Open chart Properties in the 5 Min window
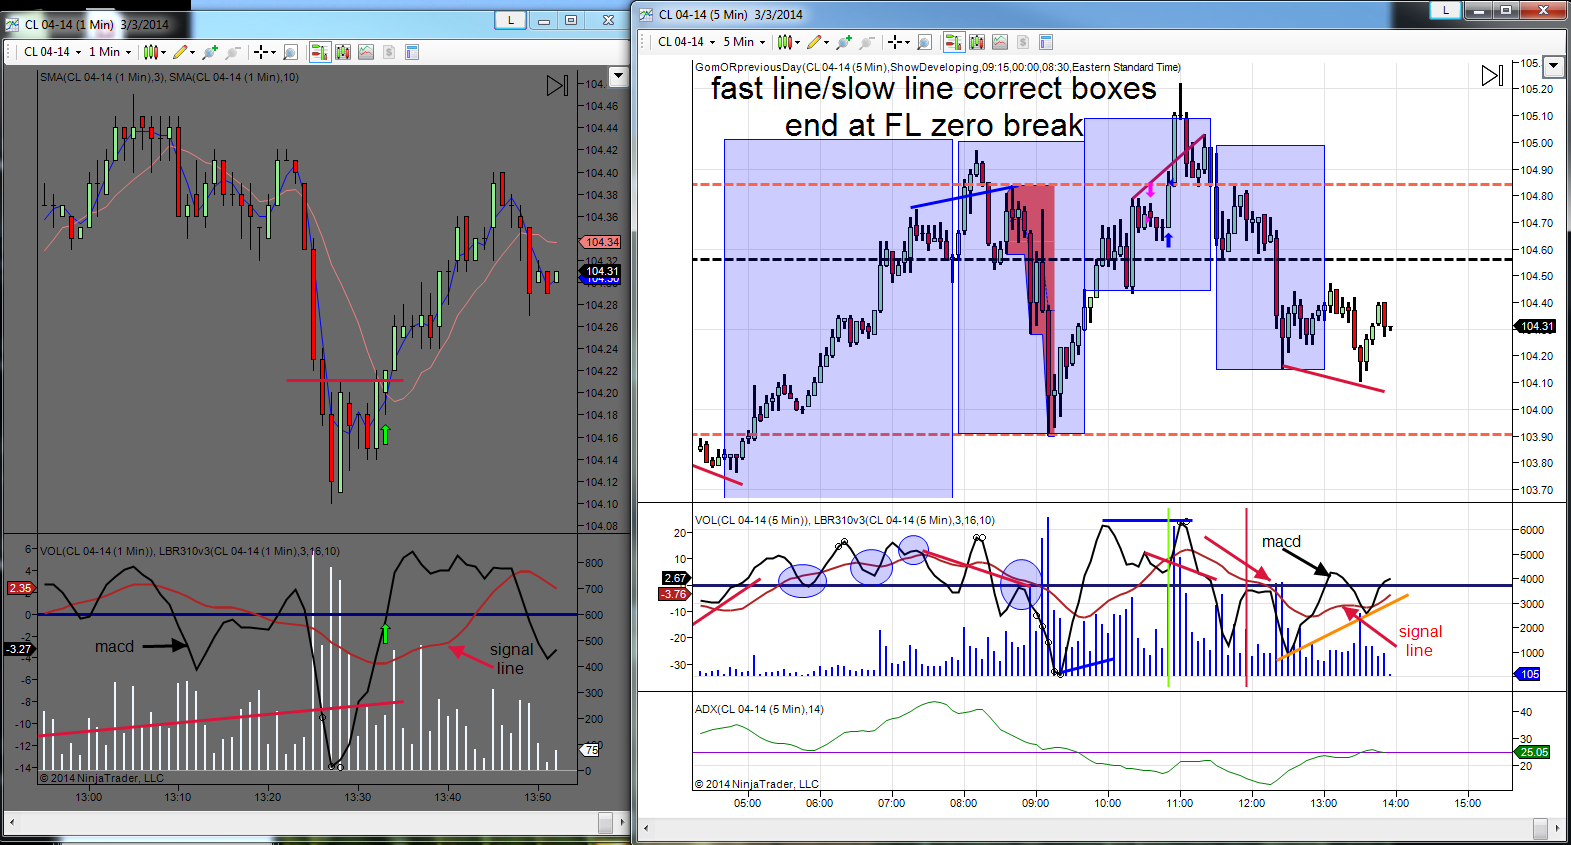 [x=1046, y=42]
